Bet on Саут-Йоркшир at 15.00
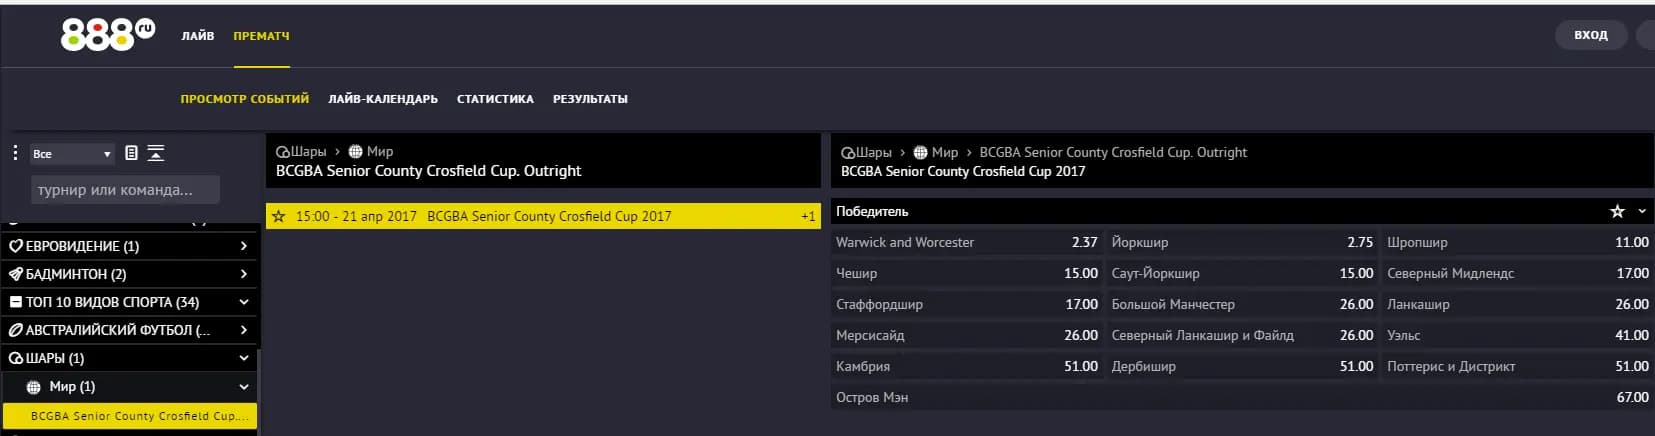Viewport: 1655px width, 436px height. click(1242, 273)
